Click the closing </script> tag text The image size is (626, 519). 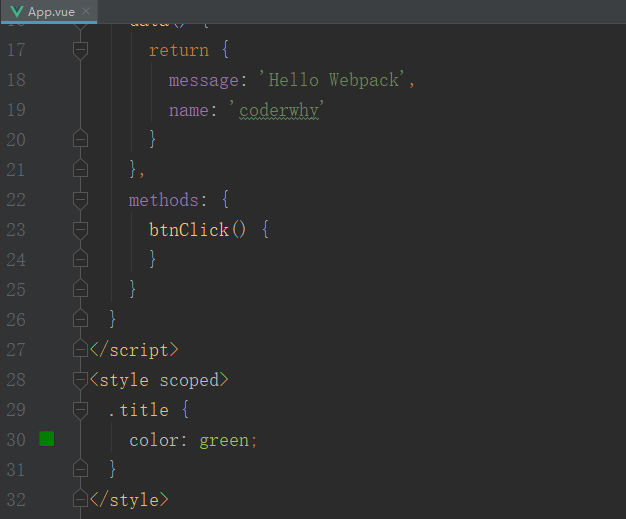[x=134, y=350]
